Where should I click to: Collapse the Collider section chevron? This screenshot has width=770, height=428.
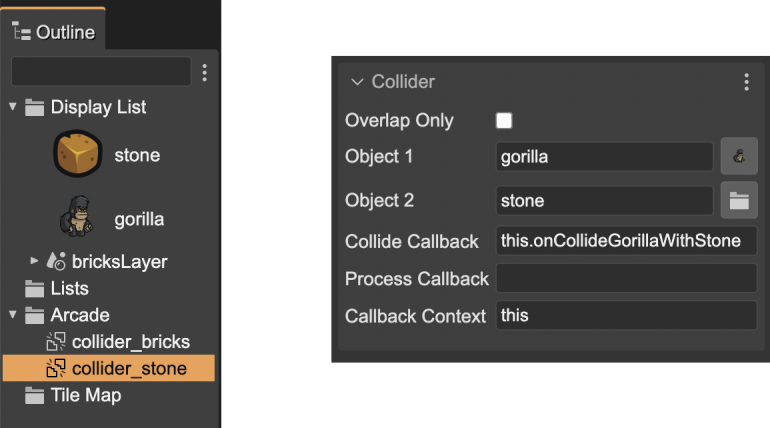point(357,82)
